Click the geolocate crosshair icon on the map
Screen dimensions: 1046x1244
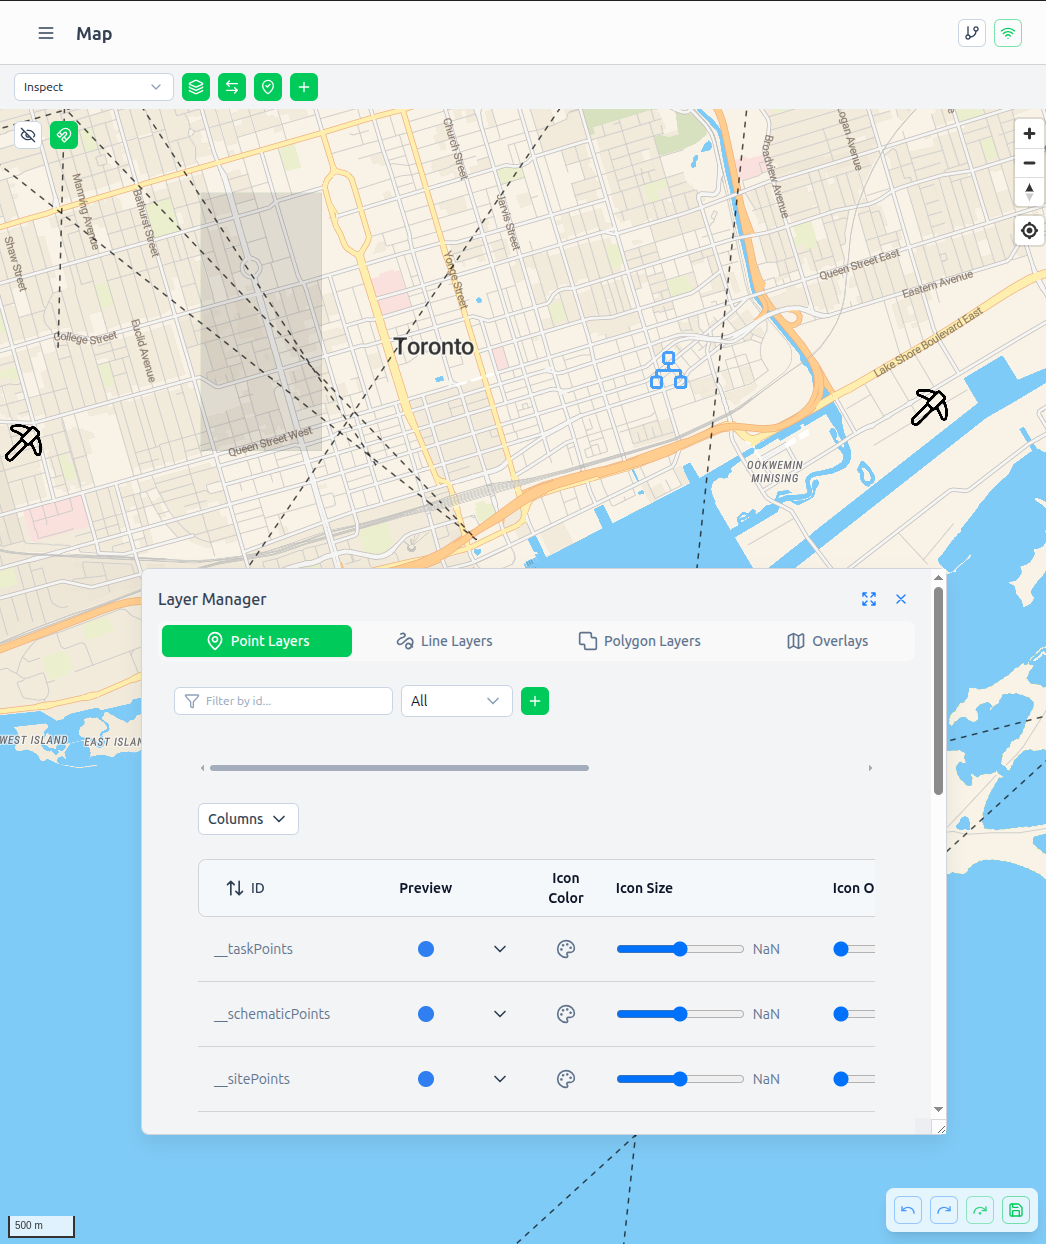point(1029,230)
